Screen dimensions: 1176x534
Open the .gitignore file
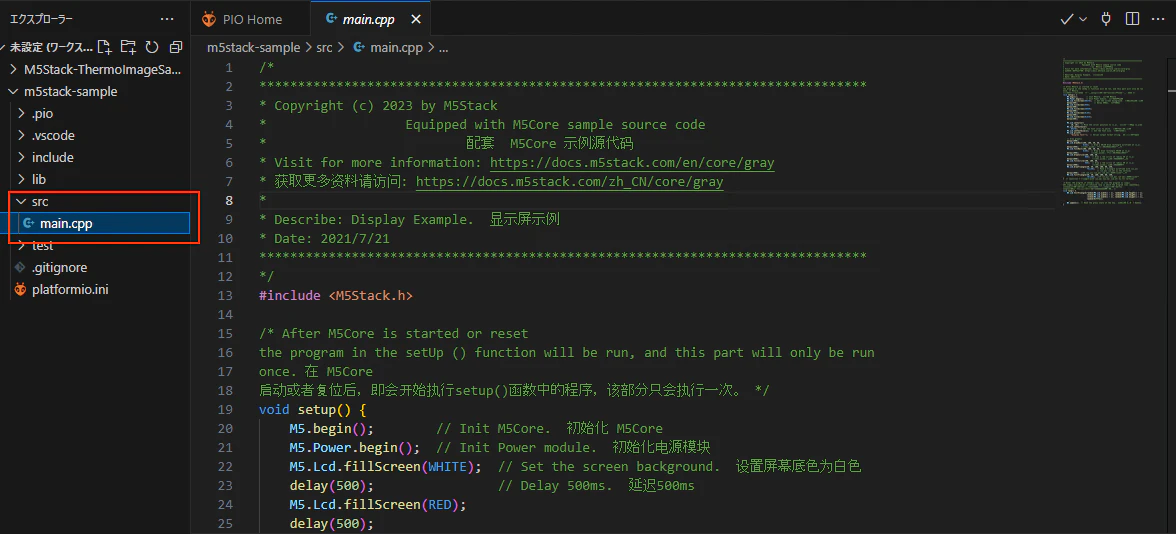[95, 267]
